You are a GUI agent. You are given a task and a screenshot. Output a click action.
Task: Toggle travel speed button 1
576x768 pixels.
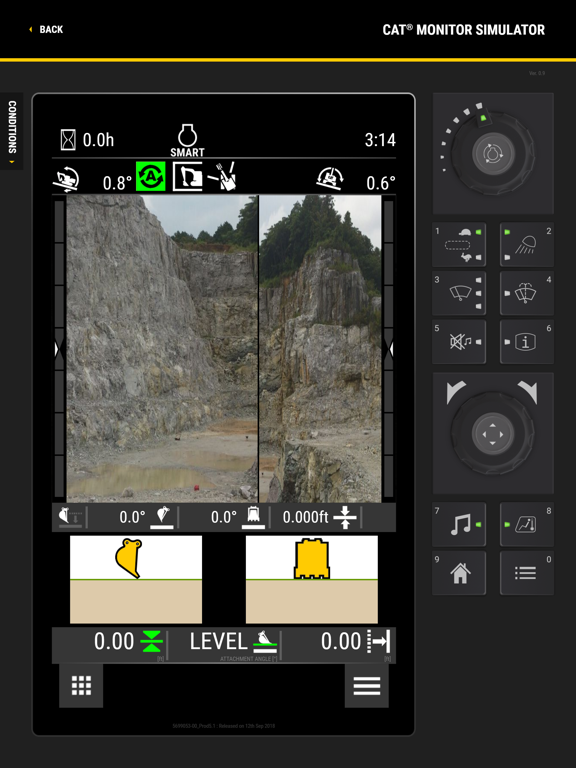[459, 244]
